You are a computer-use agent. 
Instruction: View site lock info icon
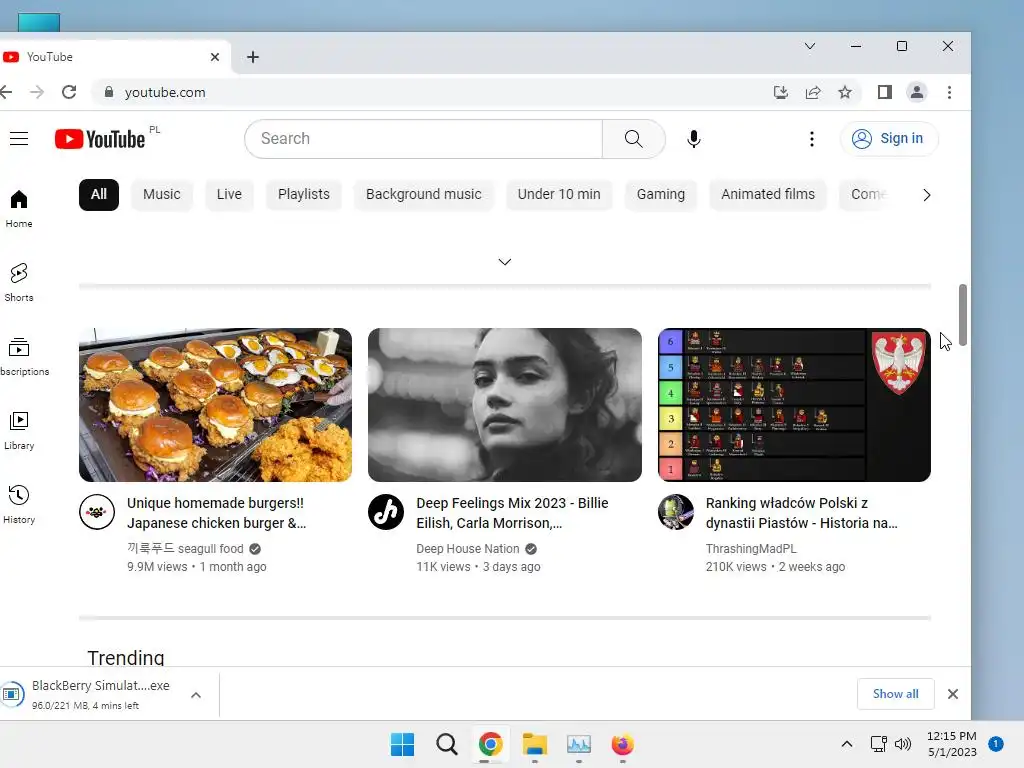pyautogui.click(x=109, y=92)
